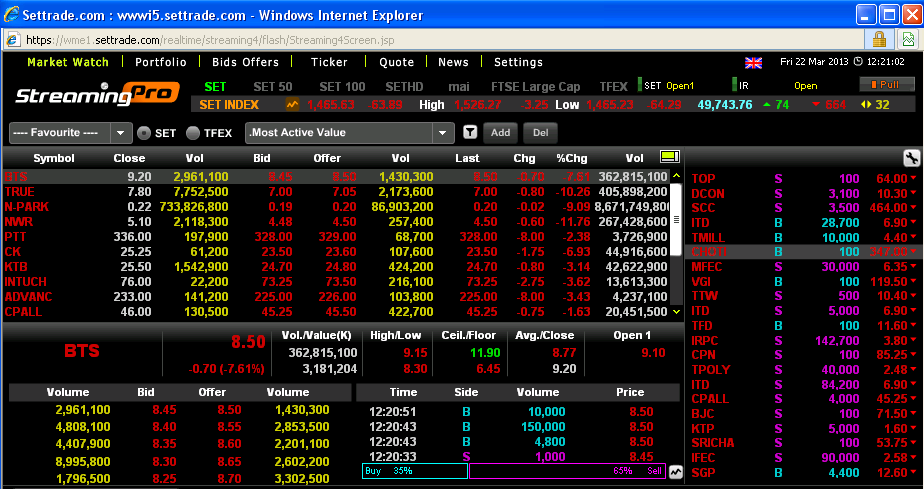924x489 pixels.
Task: Click the clock icon beside the time
Action: coord(858,62)
